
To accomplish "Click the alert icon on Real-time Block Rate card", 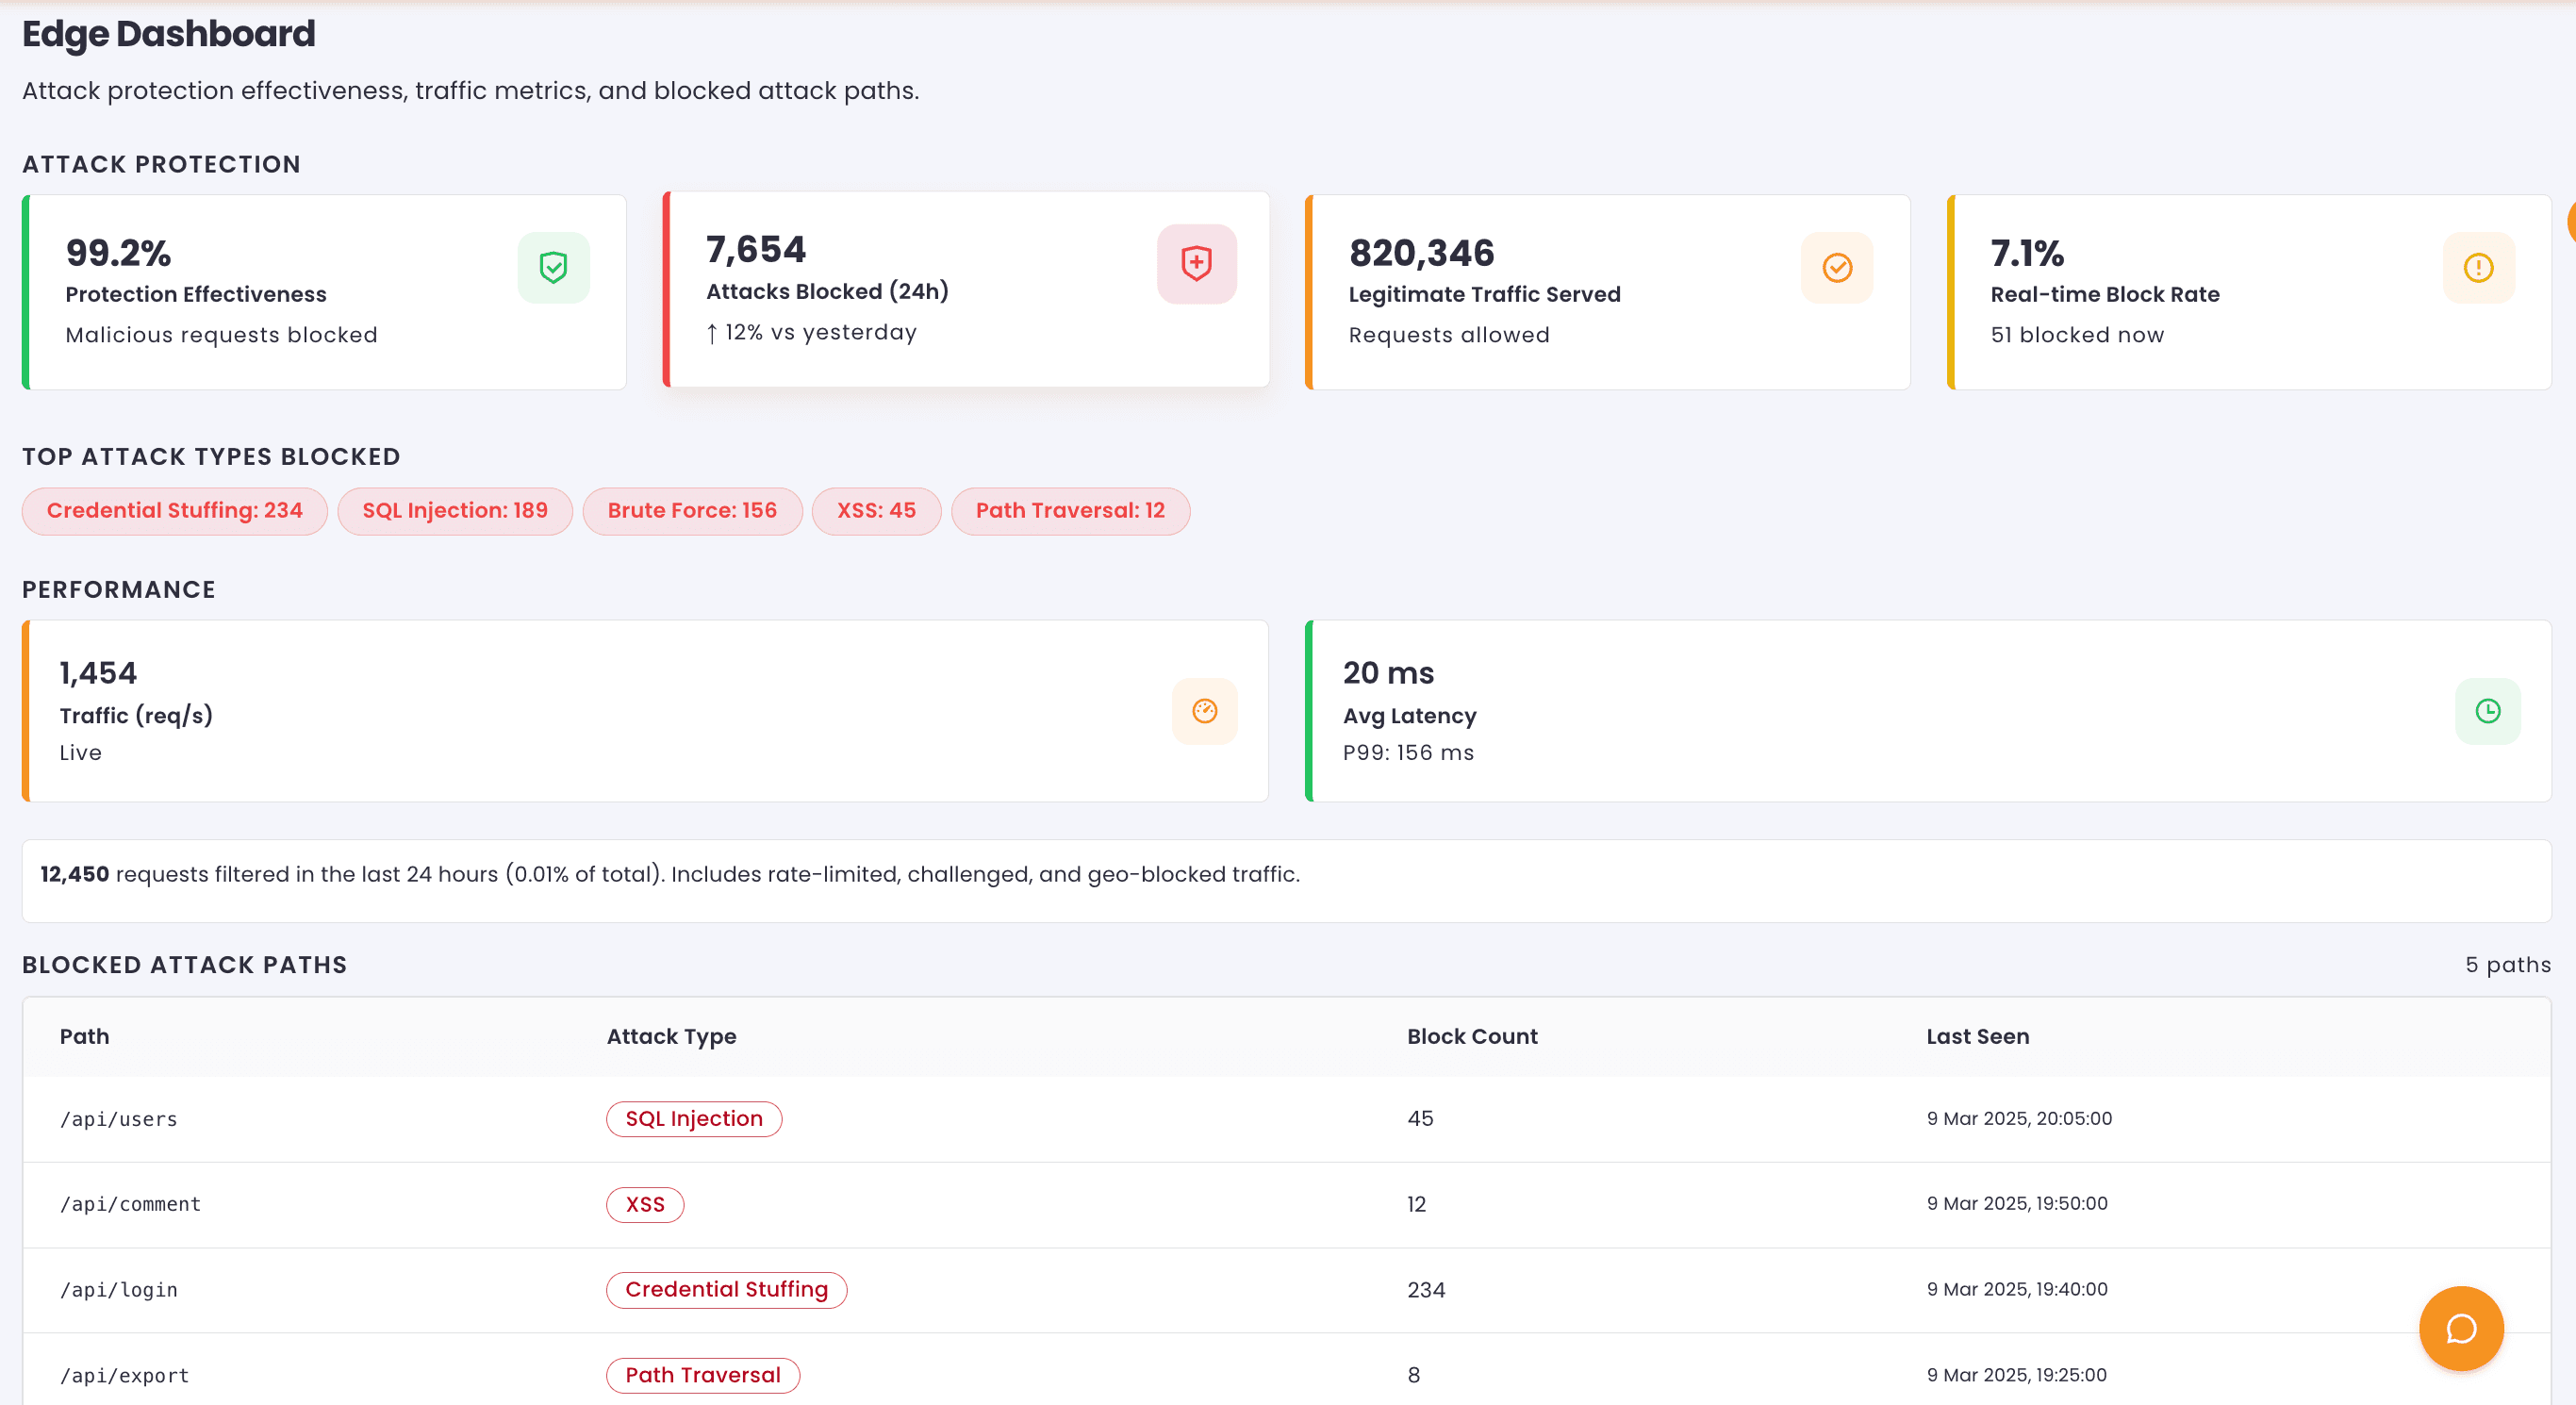I will click(2478, 267).
